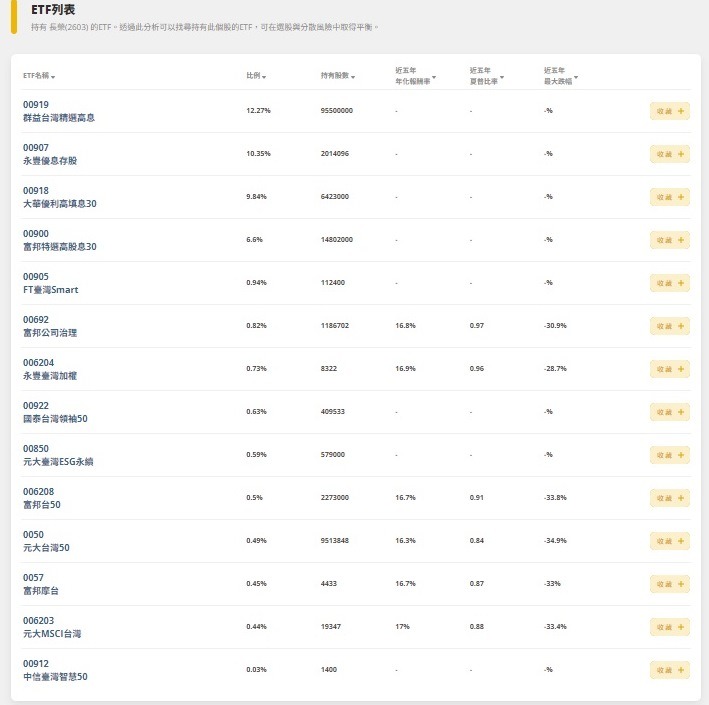Open ETF 00905 FT臺灣Smart

click(51, 283)
